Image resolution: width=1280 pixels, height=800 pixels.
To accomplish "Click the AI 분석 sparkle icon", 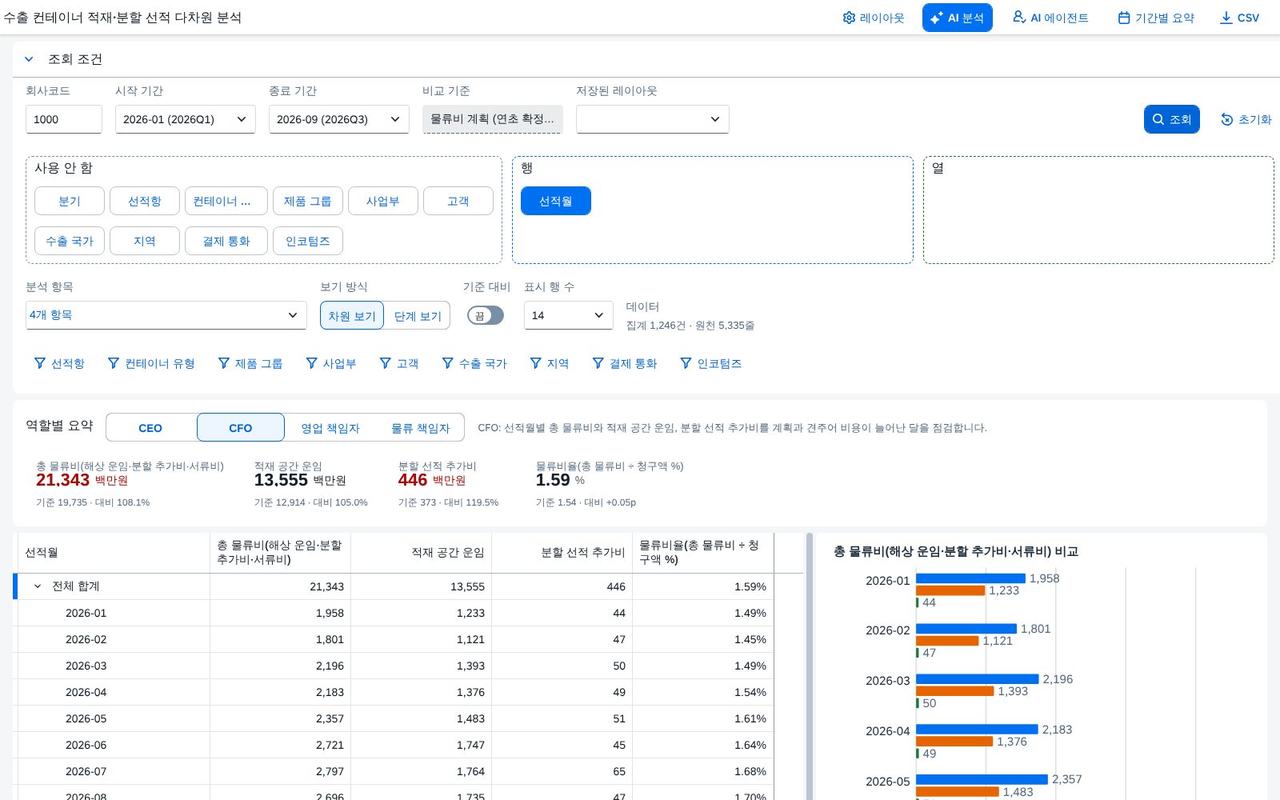I will [937, 18].
